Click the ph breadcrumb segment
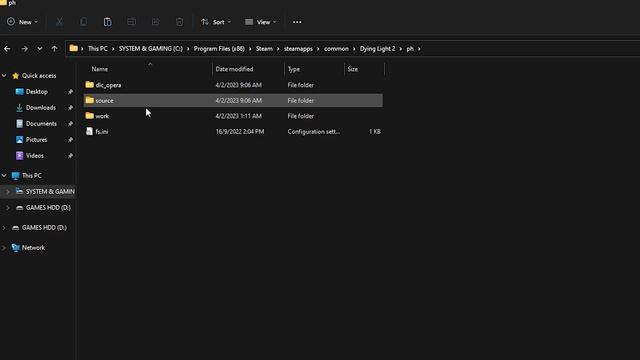 (x=410, y=49)
